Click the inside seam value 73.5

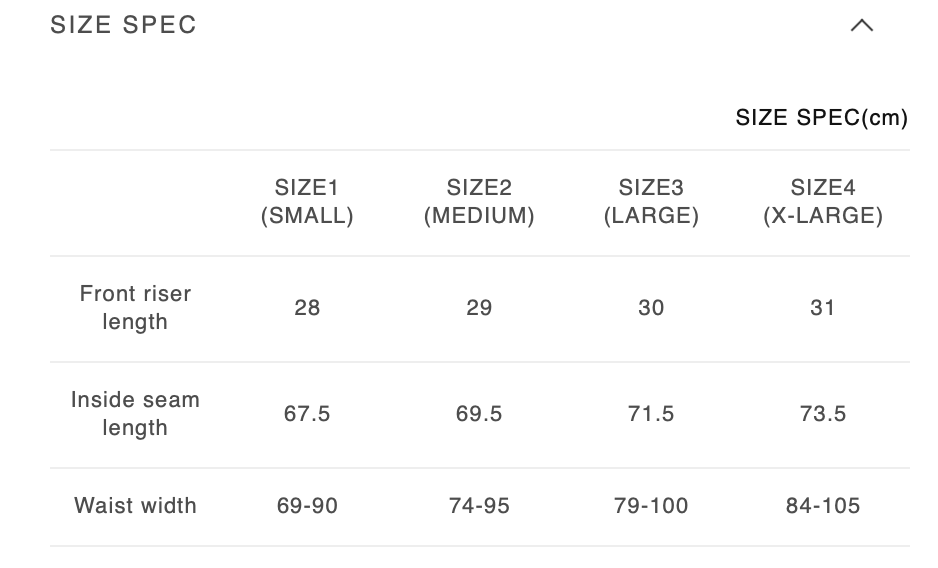coord(823,414)
